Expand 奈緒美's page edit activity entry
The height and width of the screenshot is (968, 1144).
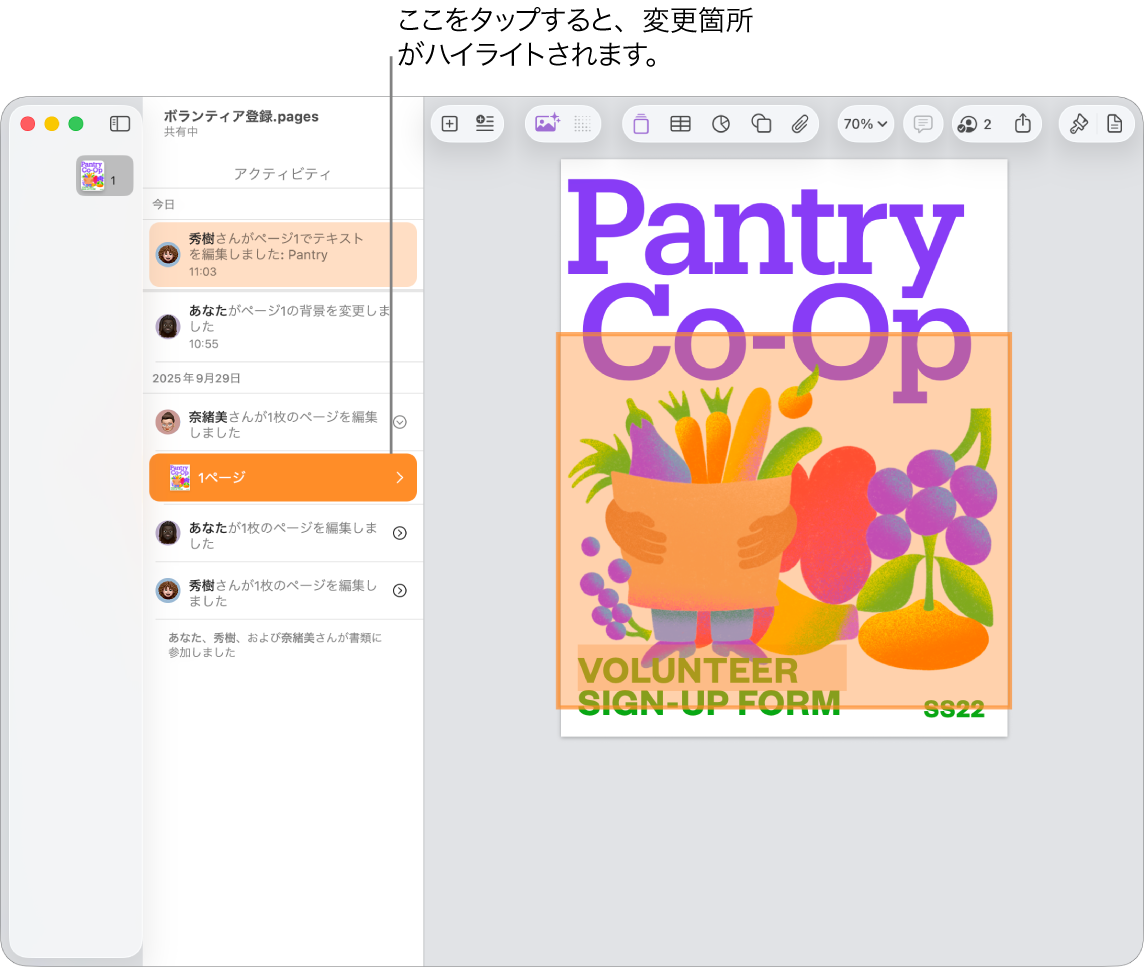(x=399, y=421)
